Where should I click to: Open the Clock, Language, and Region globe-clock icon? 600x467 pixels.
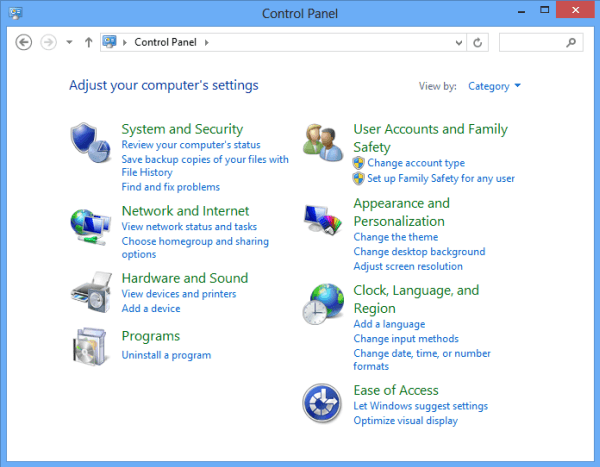[323, 304]
